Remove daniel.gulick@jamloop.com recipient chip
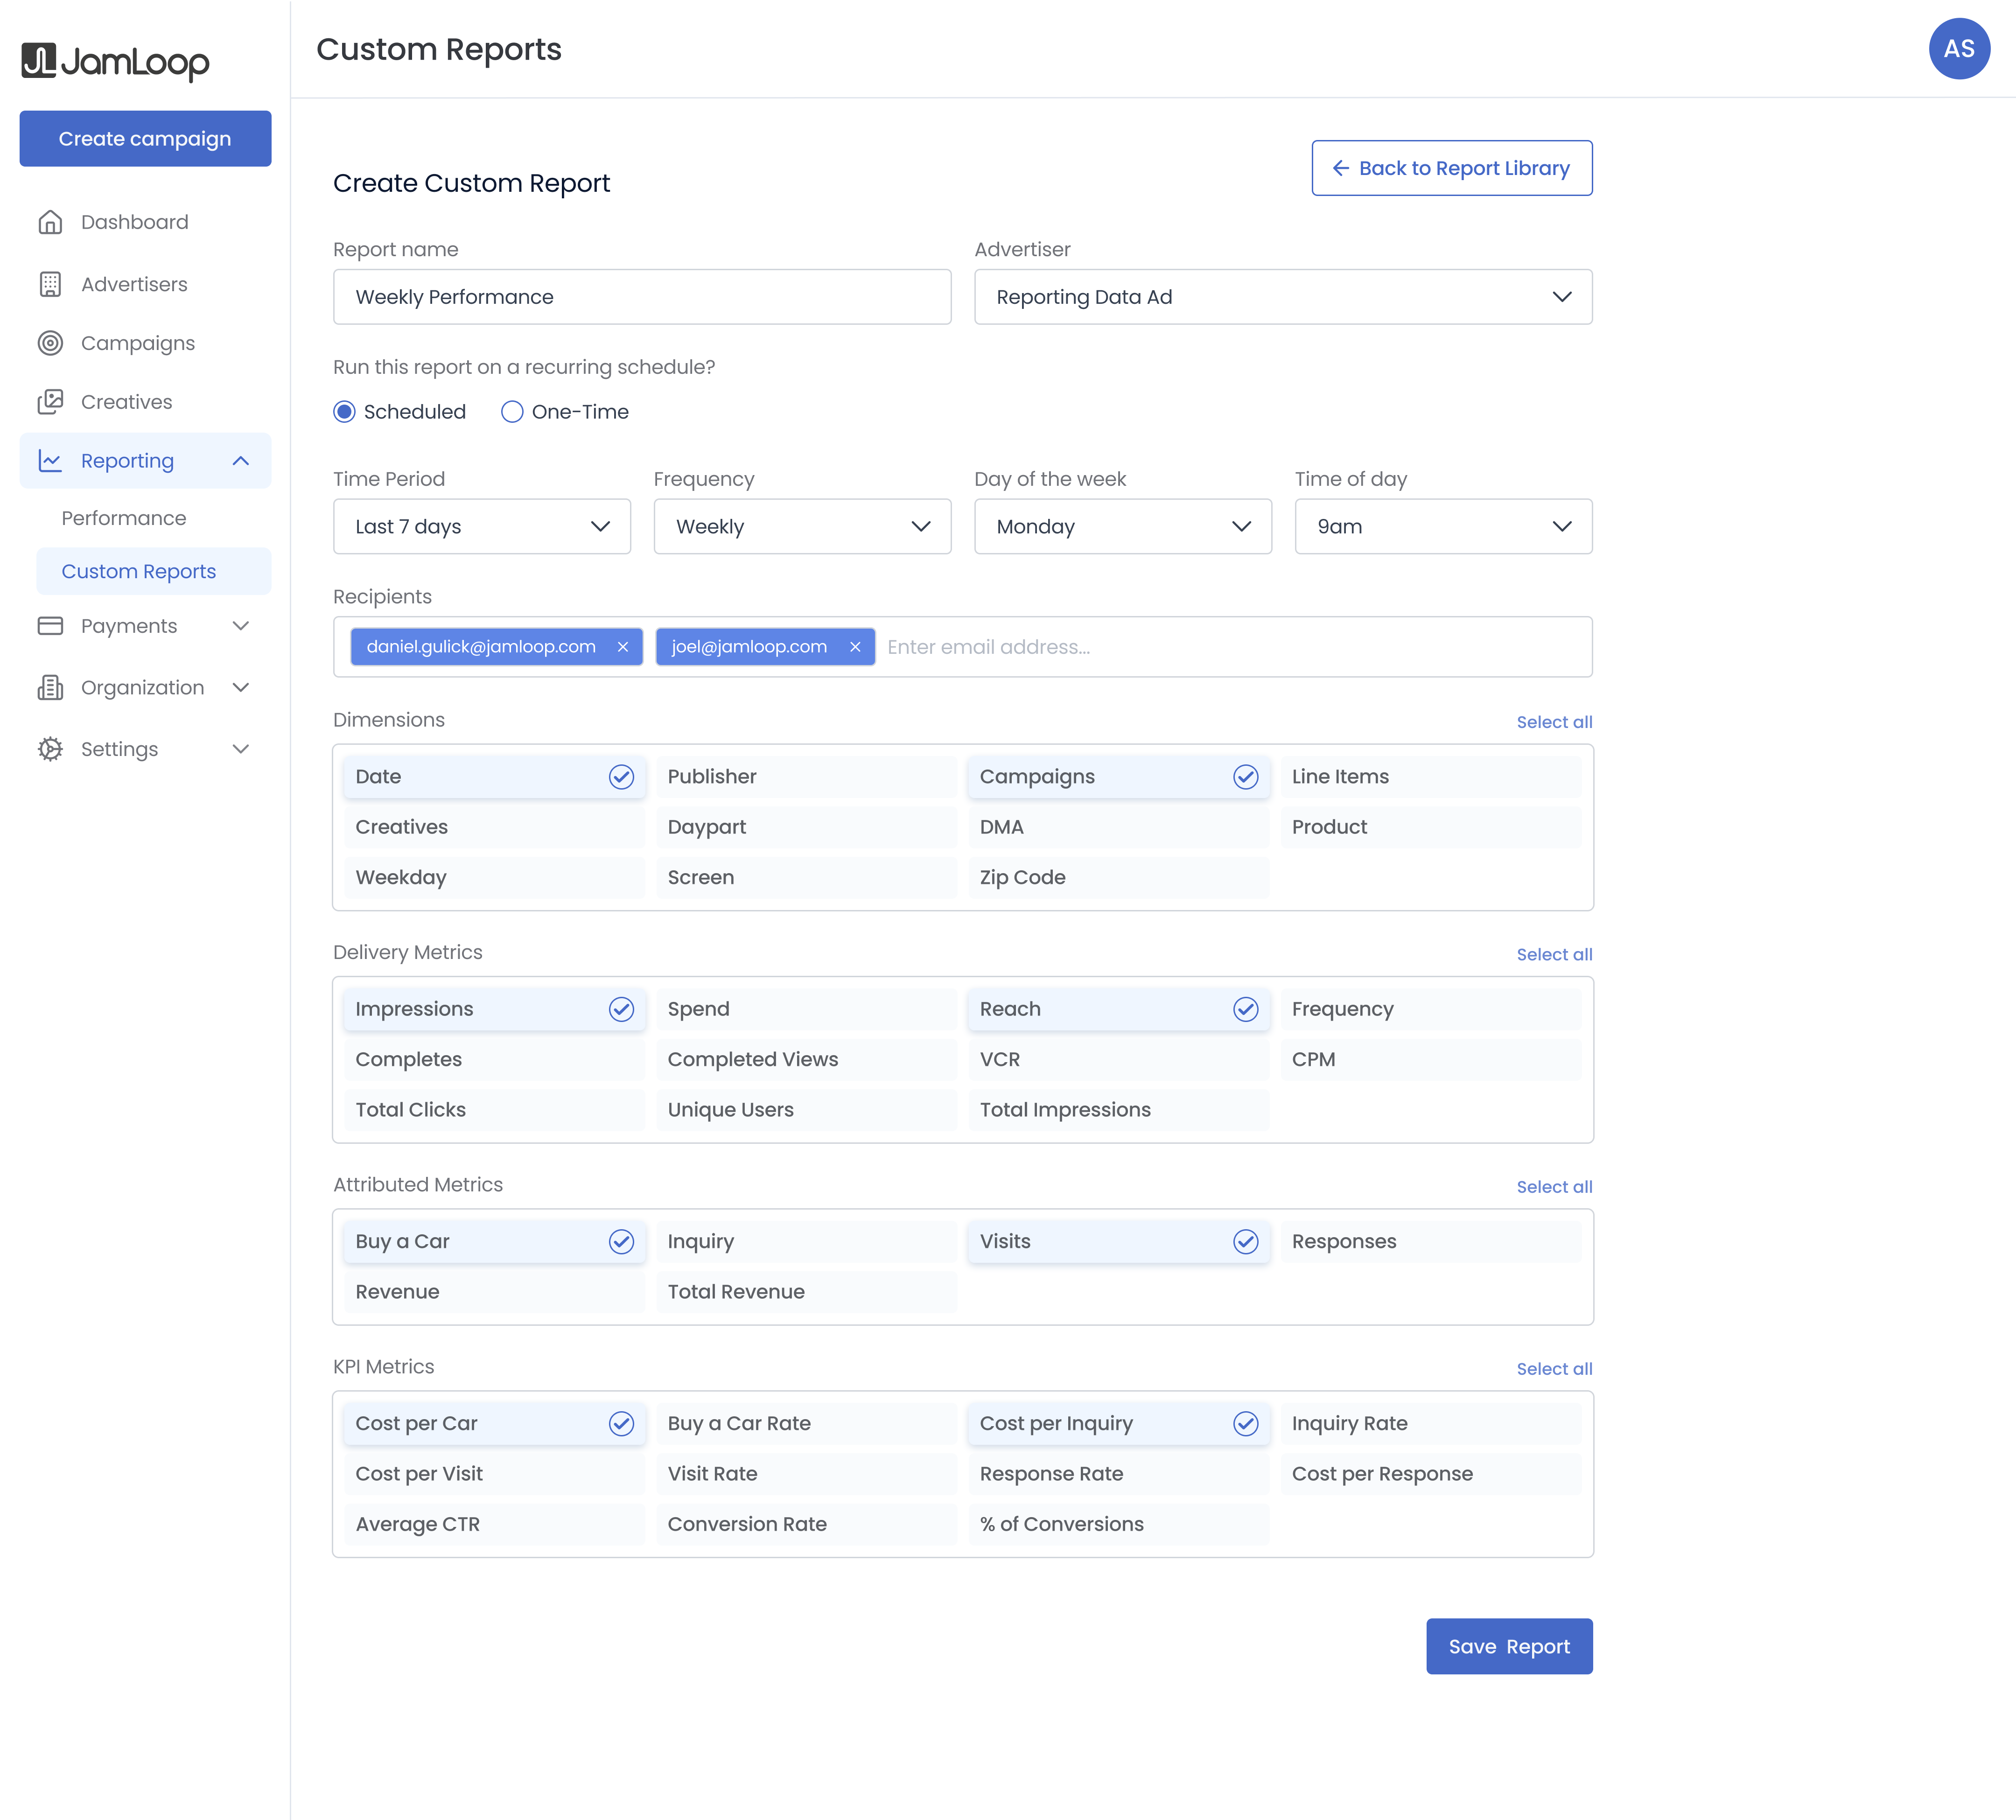Image resolution: width=2016 pixels, height=1820 pixels. [x=623, y=647]
